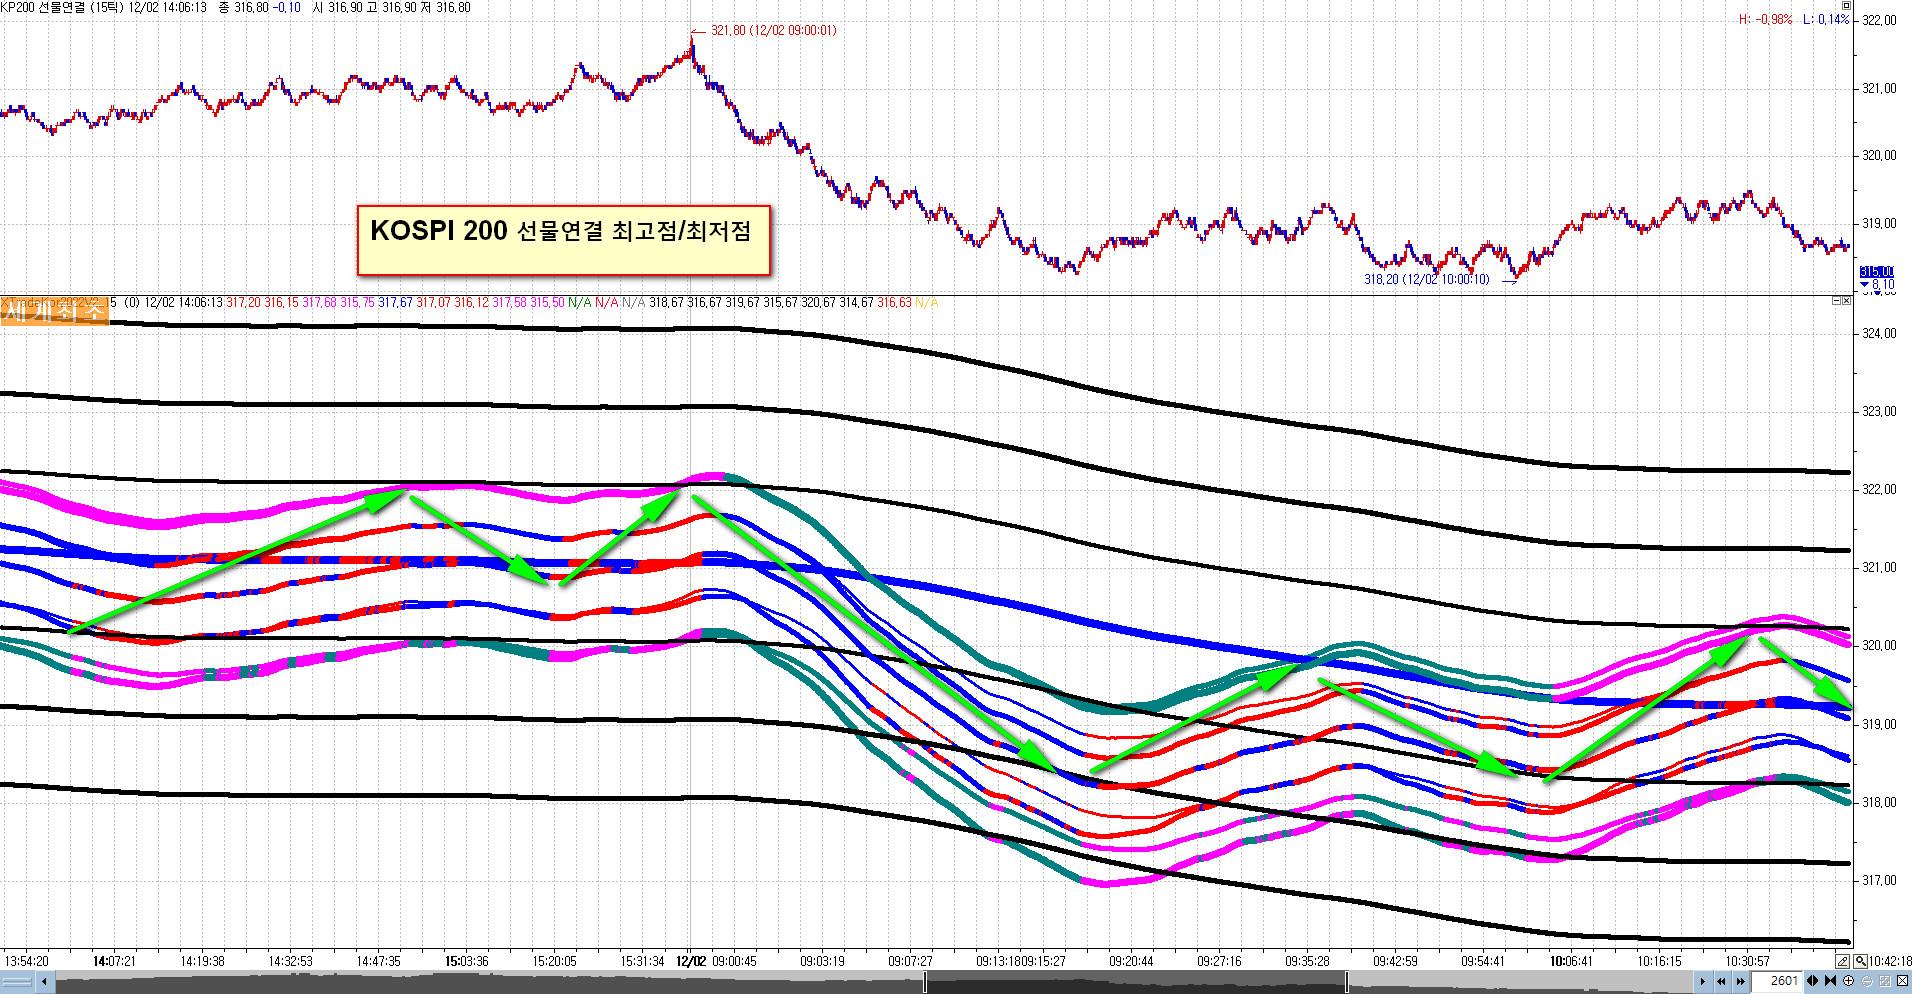Minimize the lower indicator pane

pyautogui.click(x=1835, y=301)
